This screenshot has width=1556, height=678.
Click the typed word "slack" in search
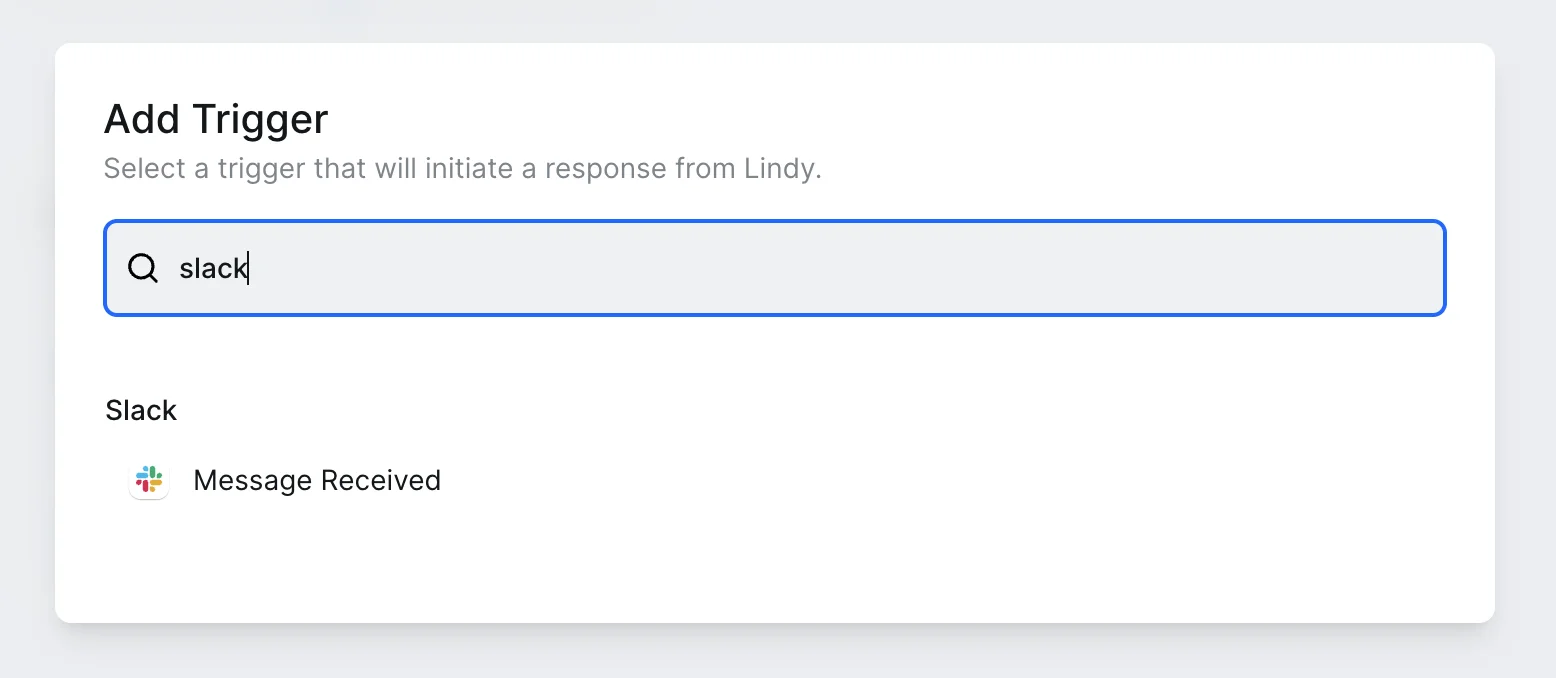pyautogui.click(x=212, y=268)
